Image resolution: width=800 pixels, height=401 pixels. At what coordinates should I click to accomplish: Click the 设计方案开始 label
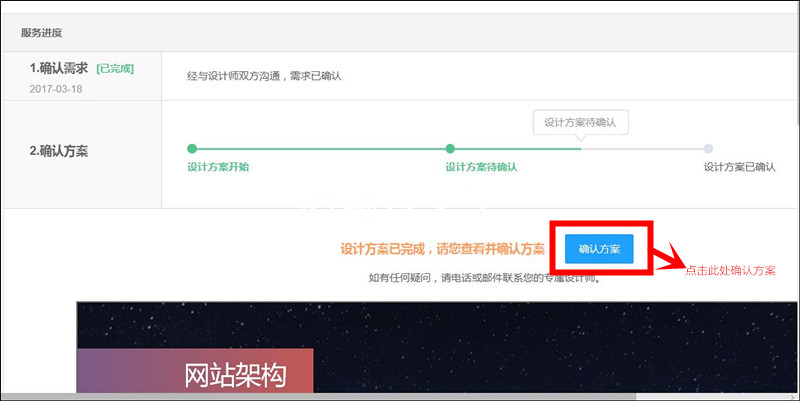click(x=218, y=167)
